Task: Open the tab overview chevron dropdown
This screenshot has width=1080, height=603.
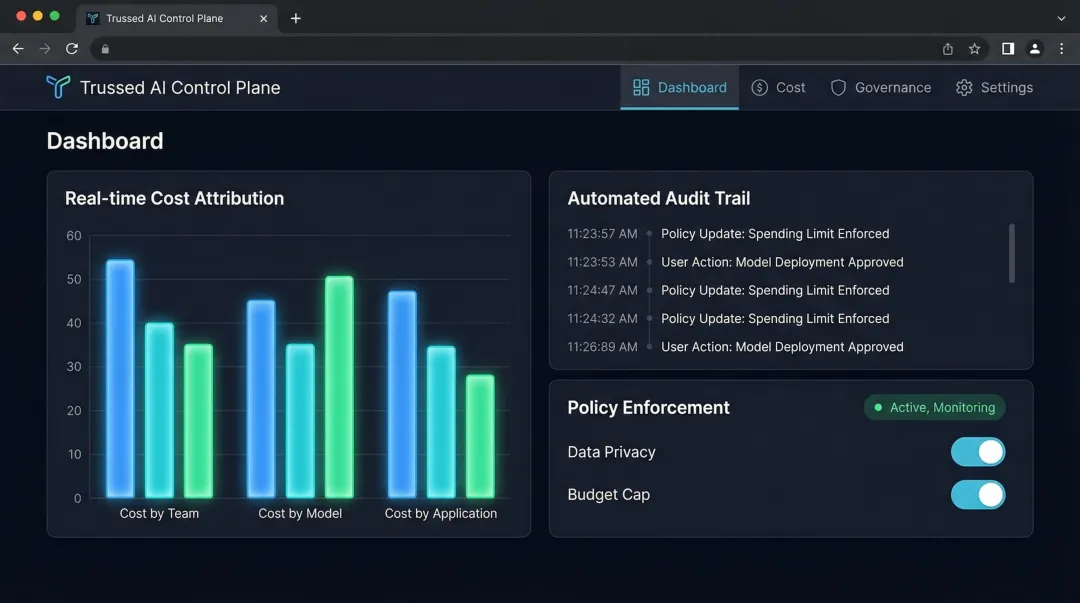Action: (x=1060, y=18)
